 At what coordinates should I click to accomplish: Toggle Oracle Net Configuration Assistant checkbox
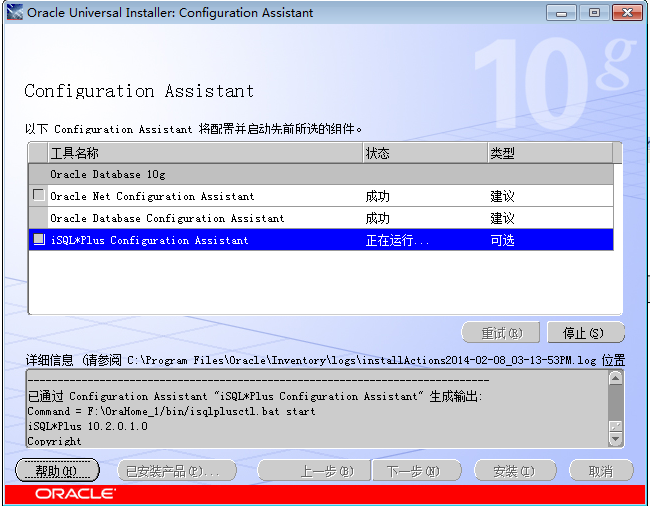[39, 195]
